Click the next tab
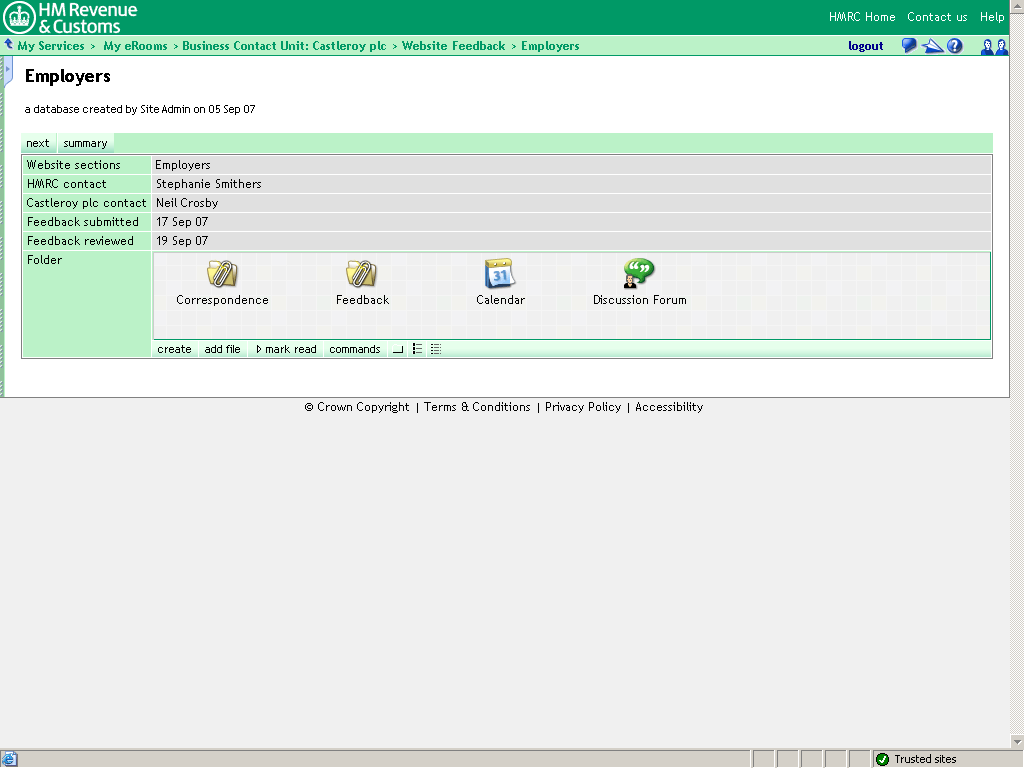Screen dimensions: 1024x768 point(38,143)
